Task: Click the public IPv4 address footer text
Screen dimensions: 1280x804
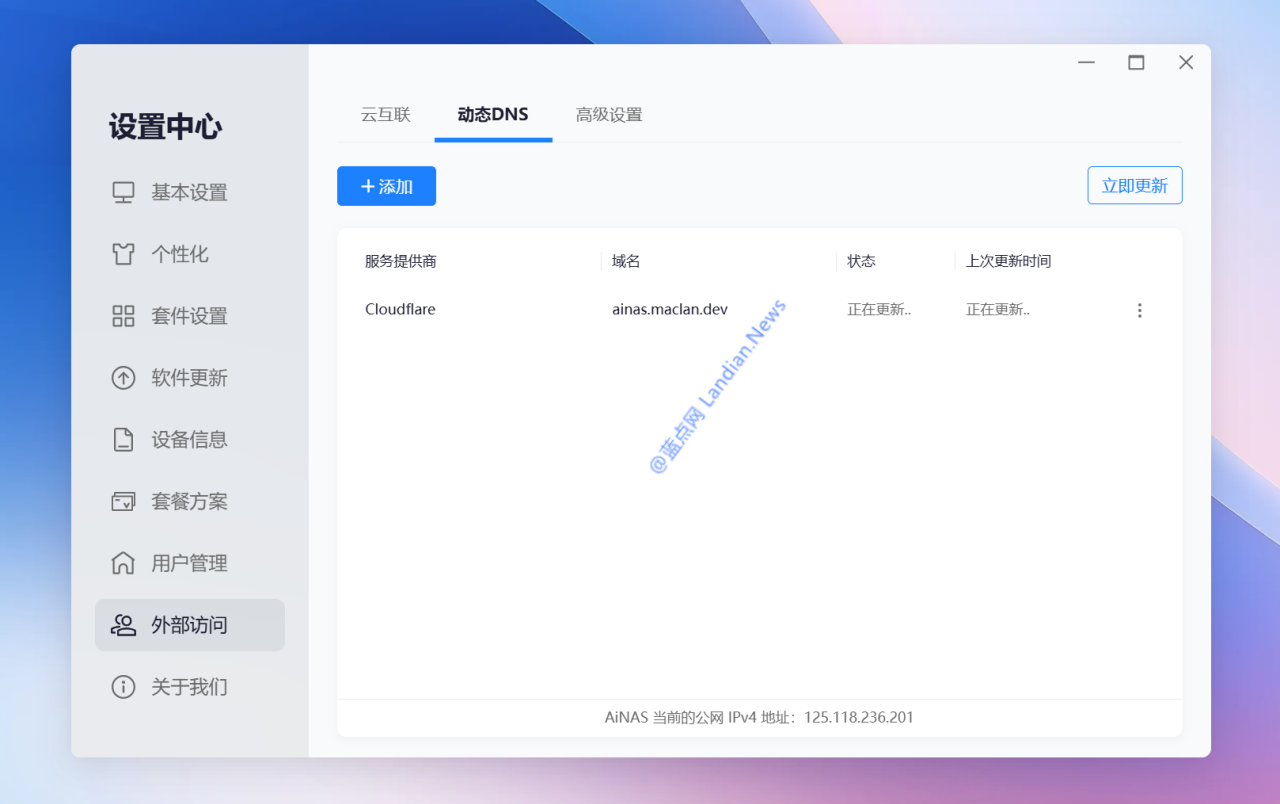Action: point(759,717)
